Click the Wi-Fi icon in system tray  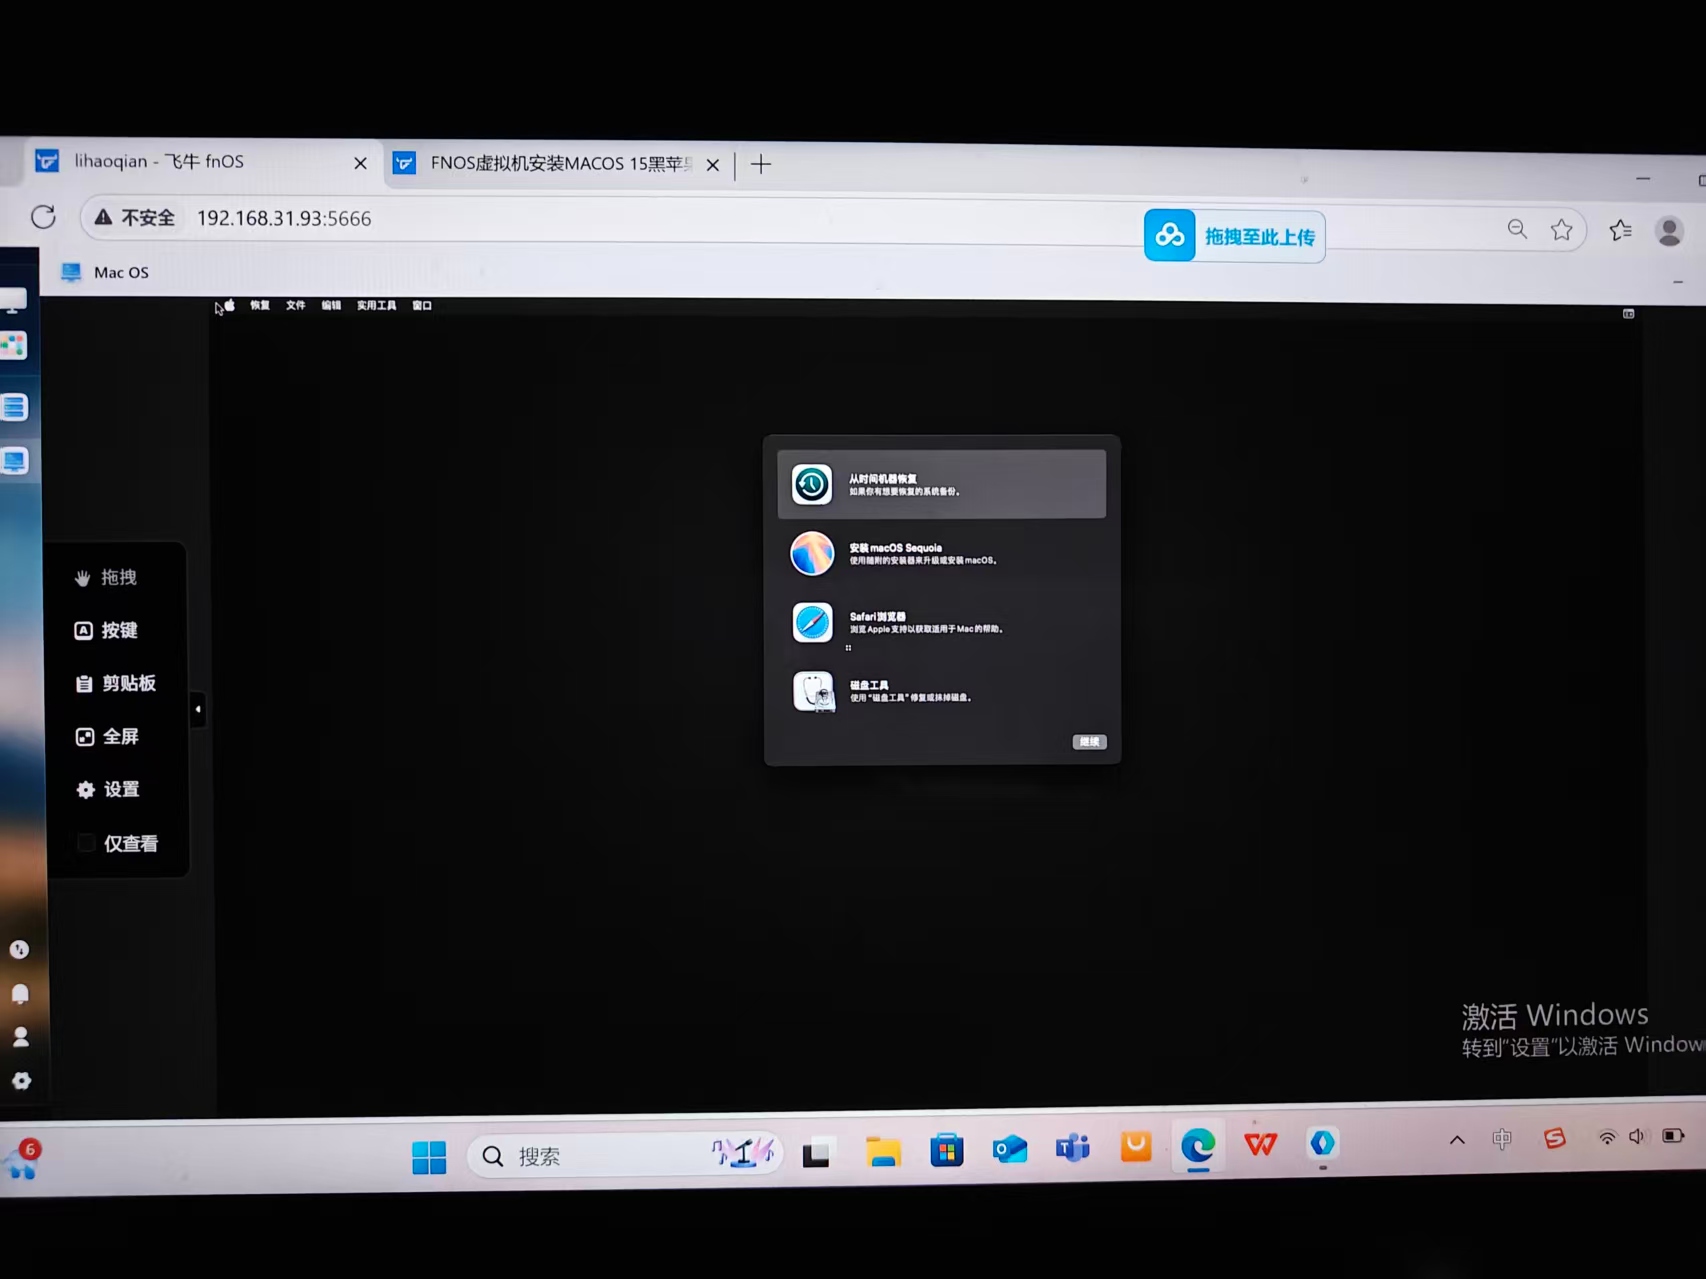point(1606,1137)
